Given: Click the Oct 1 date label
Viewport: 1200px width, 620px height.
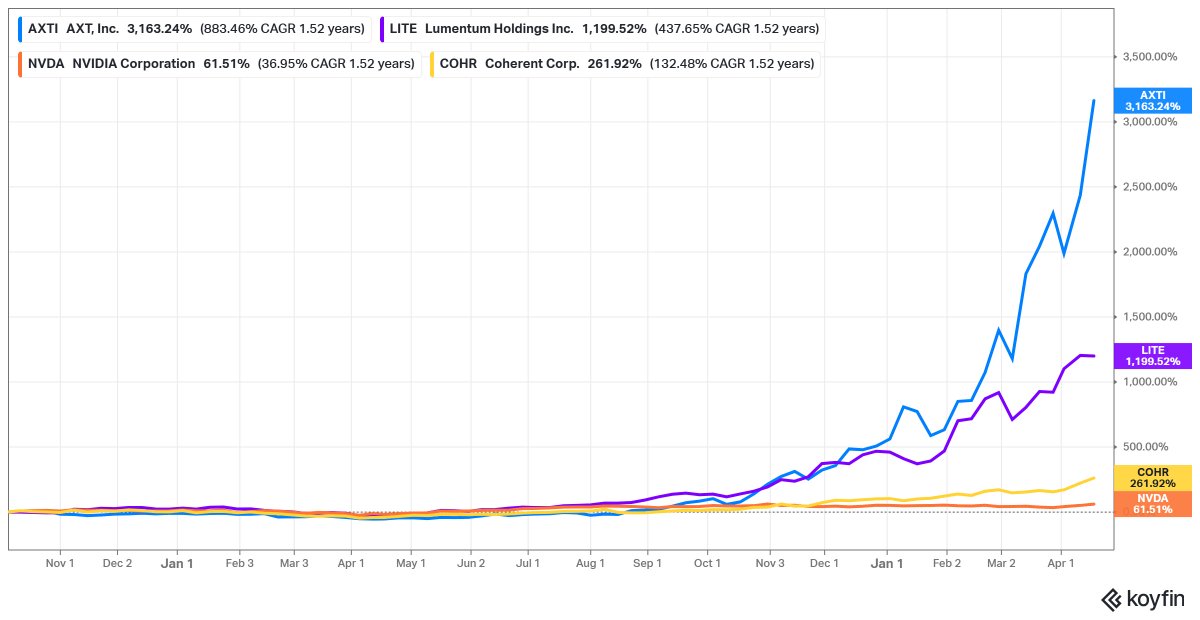Looking at the screenshot, I should (707, 563).
